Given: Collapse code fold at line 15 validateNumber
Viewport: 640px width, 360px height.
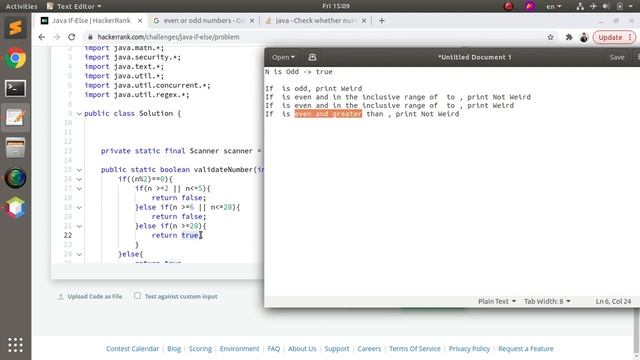Looking at the screenshot, I should 79,170.
